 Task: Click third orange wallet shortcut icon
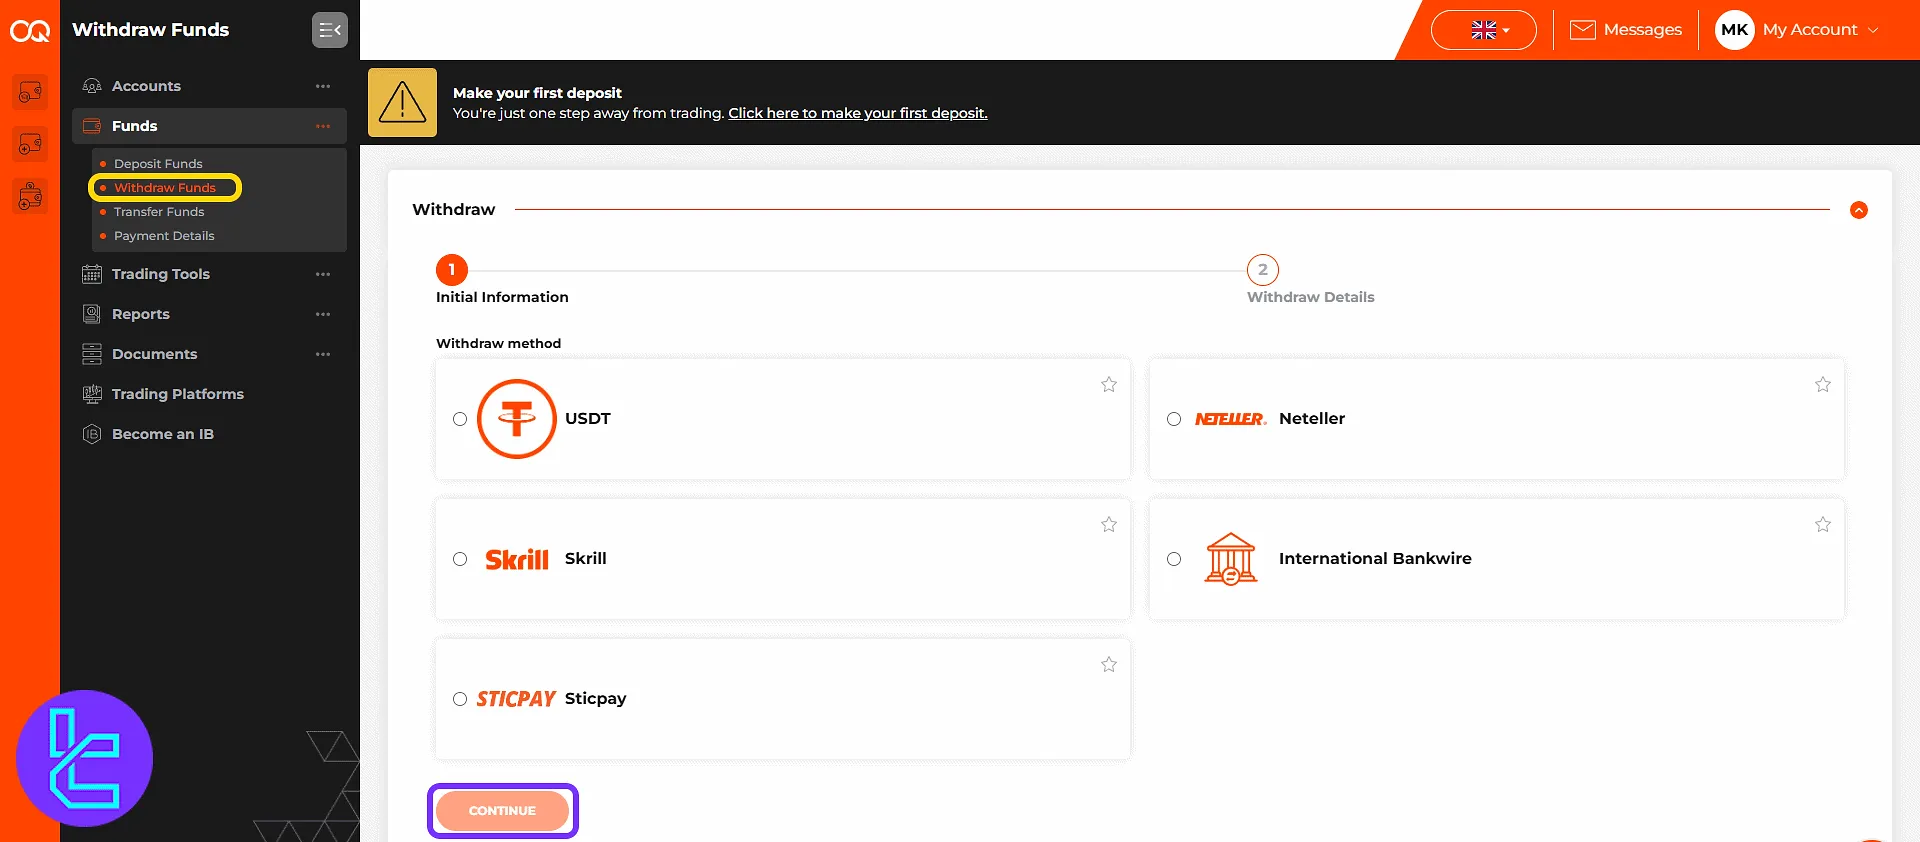coord(30,196)
